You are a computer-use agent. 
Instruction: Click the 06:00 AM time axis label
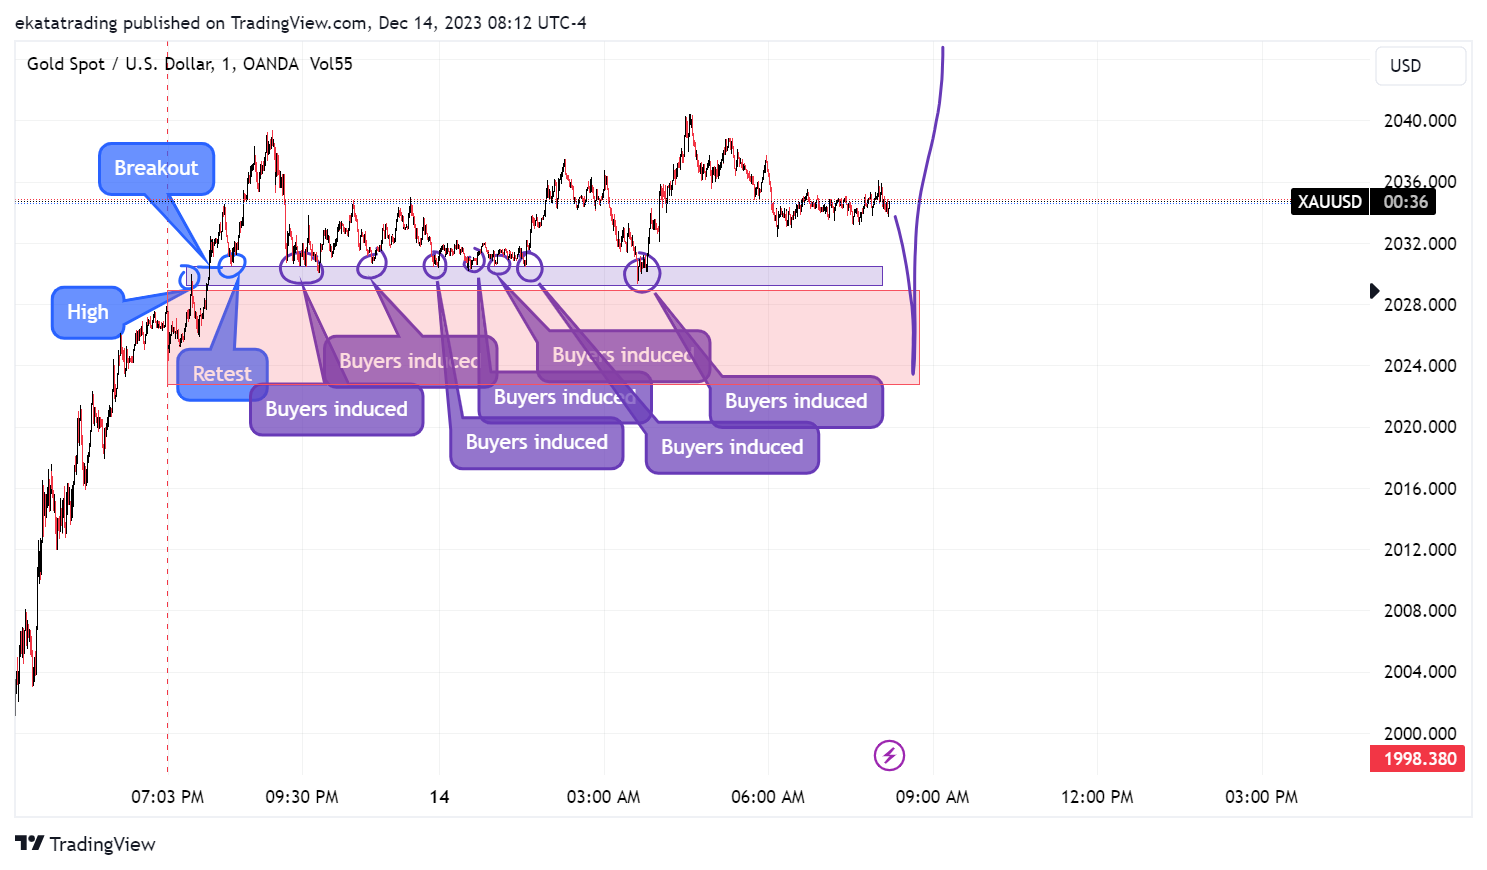pos(768,797)
